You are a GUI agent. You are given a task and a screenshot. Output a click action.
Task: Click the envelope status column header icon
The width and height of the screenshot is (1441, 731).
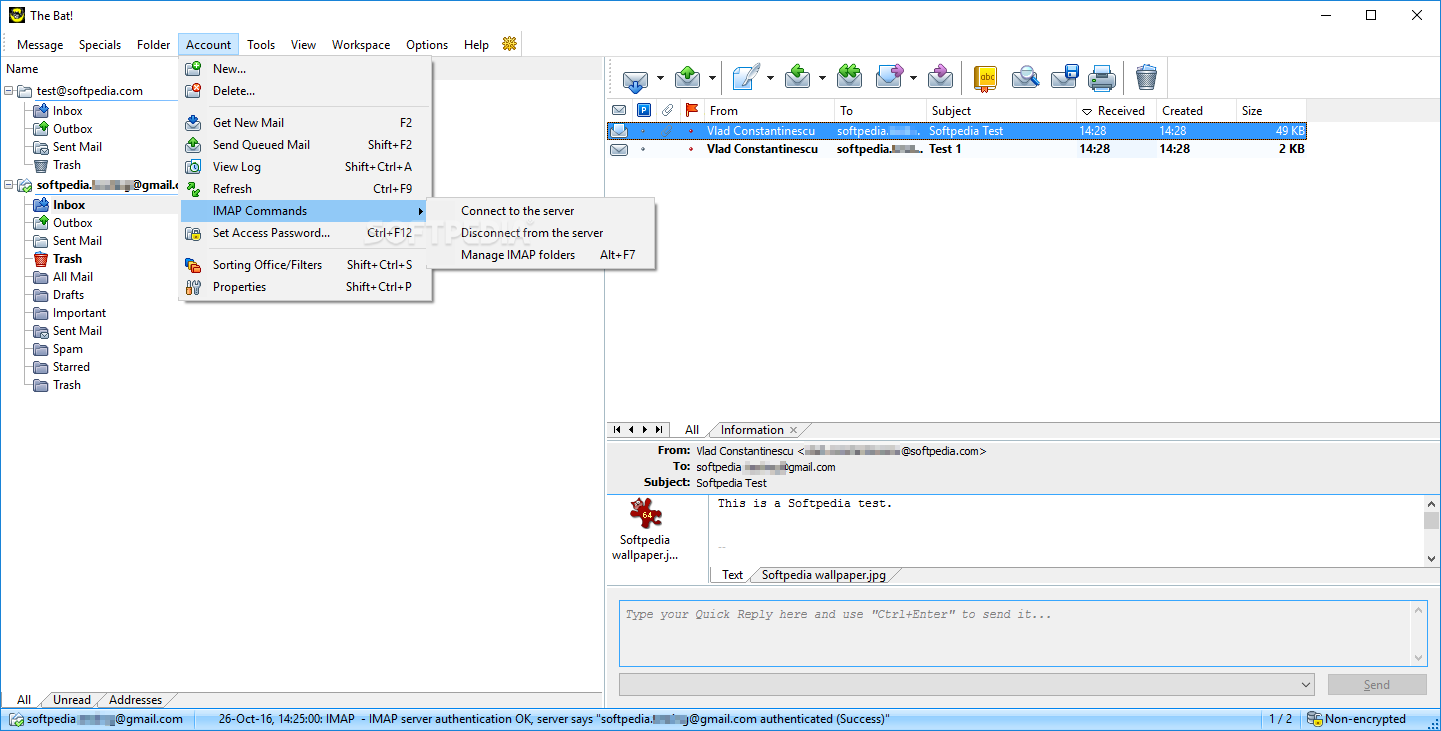pos(619,110)
